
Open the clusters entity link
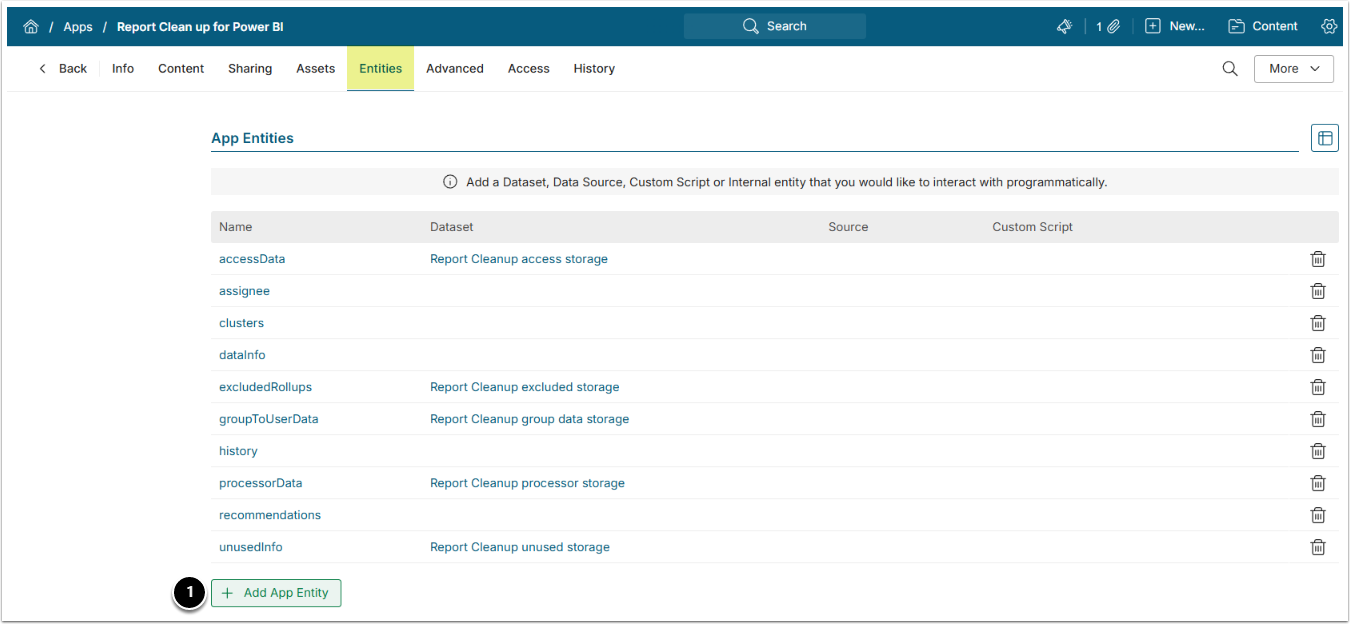tap(242, 323)
